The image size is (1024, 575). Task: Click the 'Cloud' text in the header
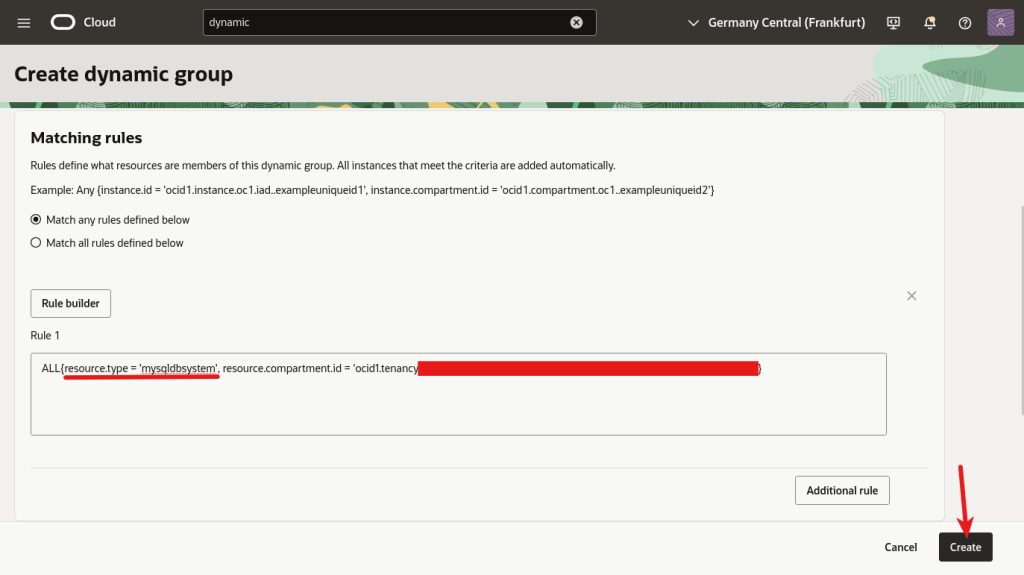coord(99,22)
